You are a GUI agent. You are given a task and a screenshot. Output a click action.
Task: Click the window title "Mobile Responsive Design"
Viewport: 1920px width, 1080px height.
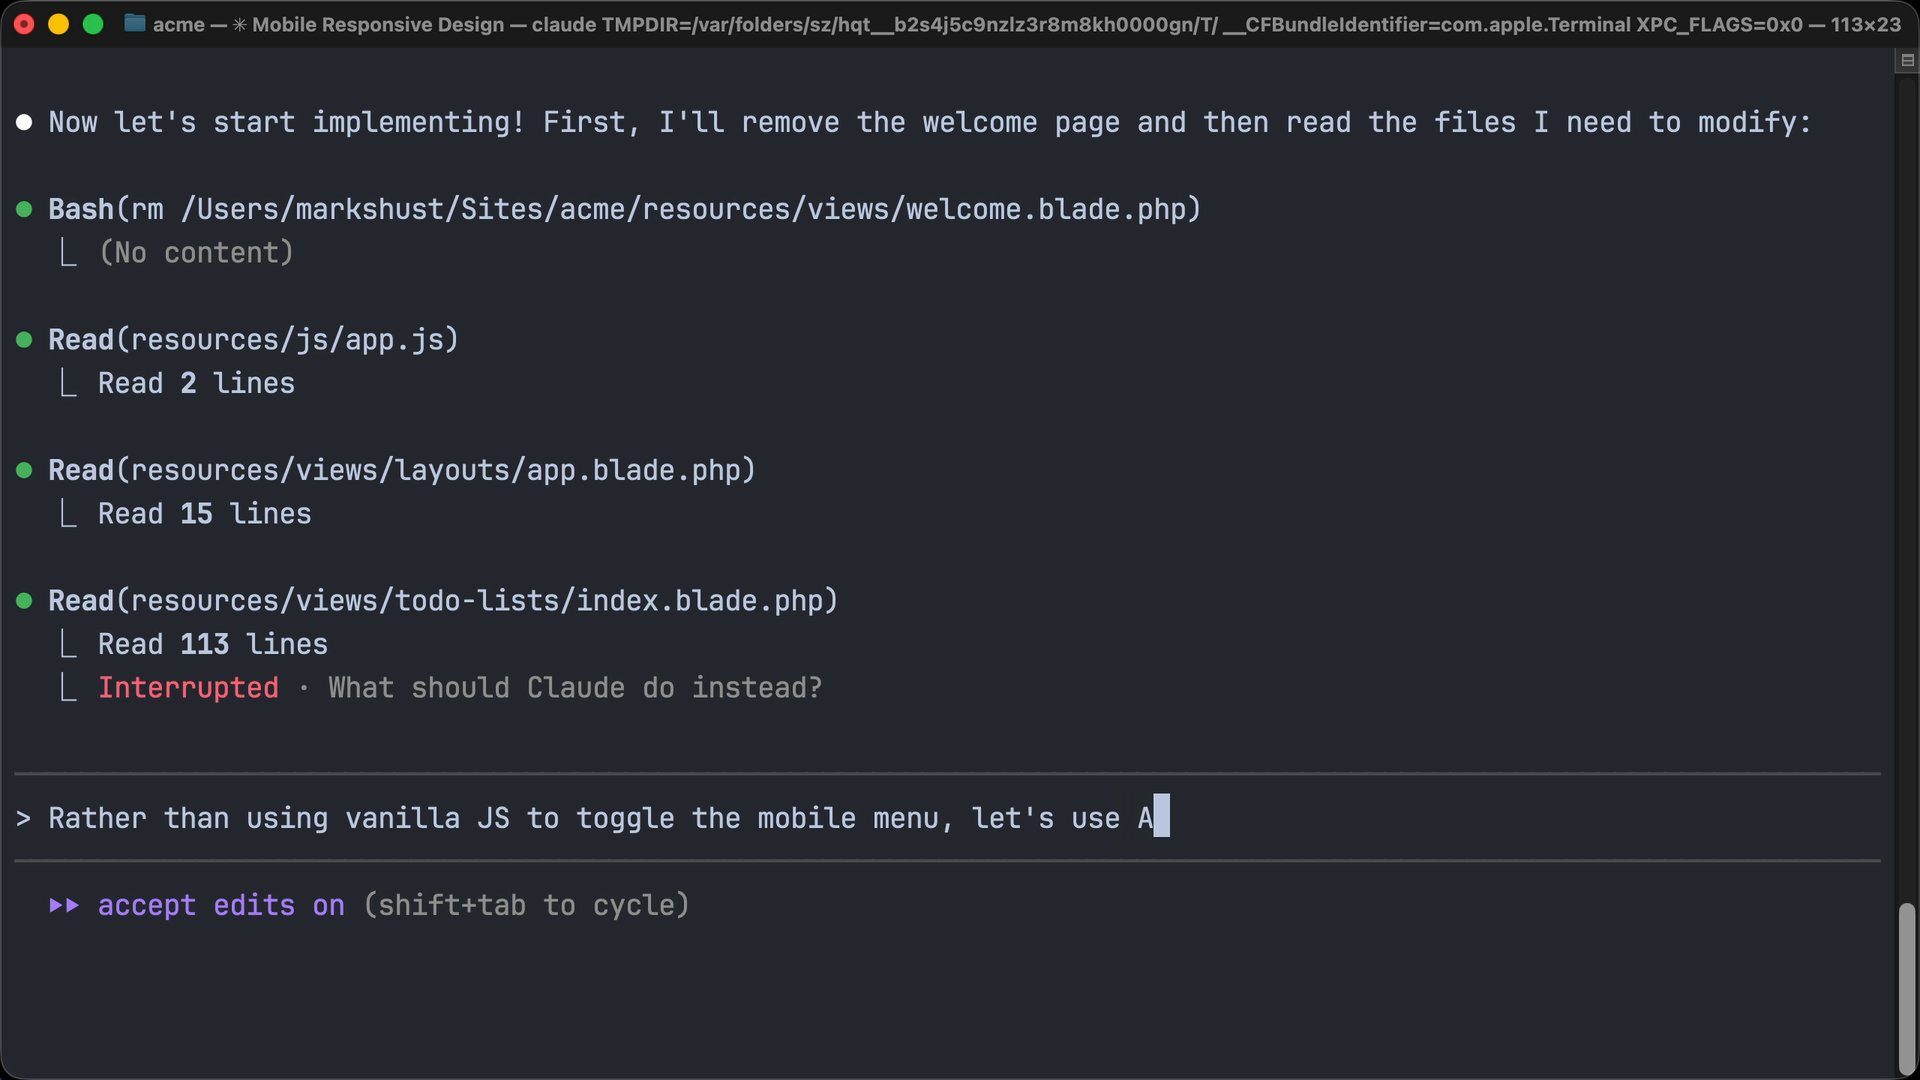[377, 24]
